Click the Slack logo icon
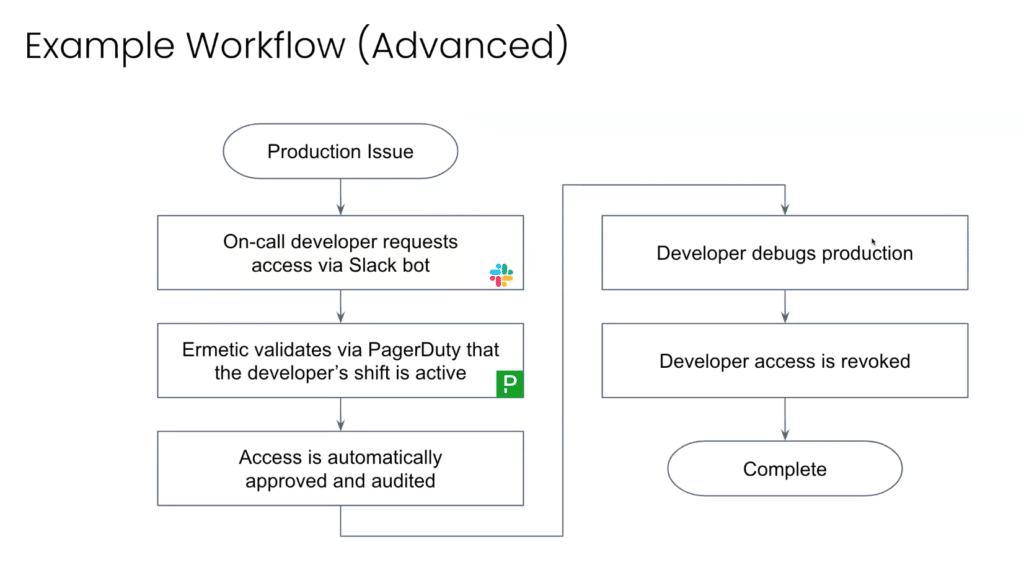 pos(502,275)
